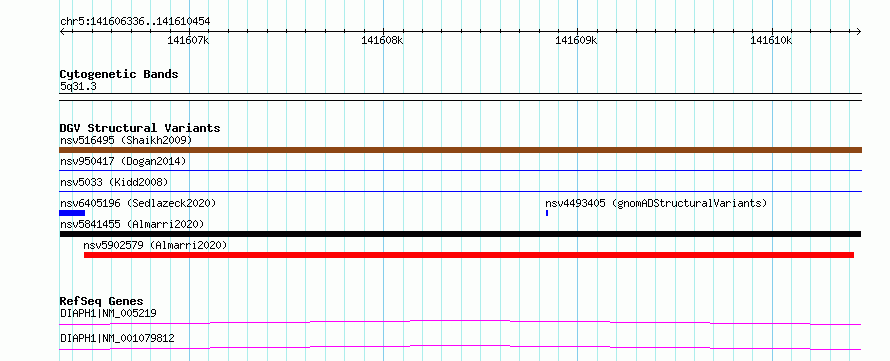Click the nsv4493405 (gnomADStructuralVariants) label

click(x=656, y=203)
